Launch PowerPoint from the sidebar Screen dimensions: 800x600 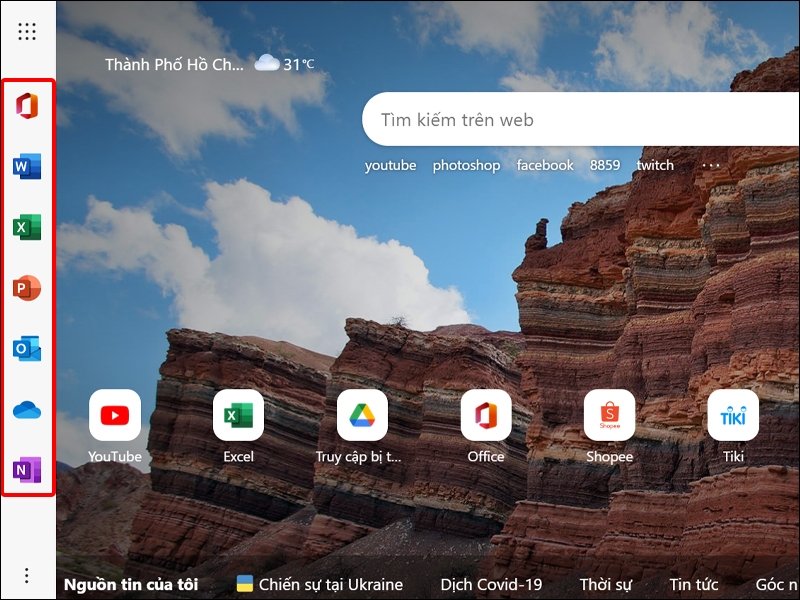[x=27, y=290]
